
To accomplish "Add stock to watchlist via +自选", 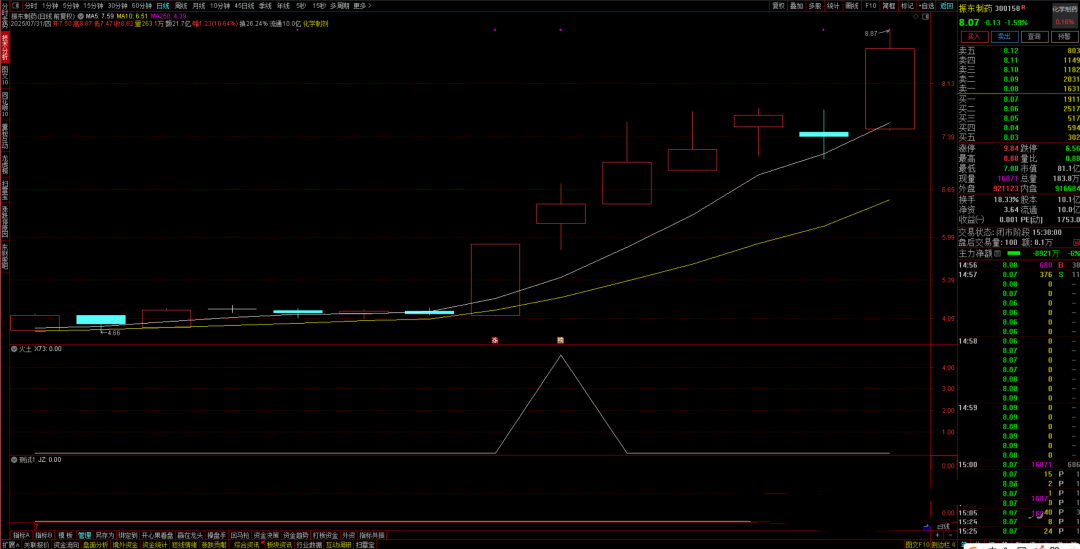I will [927, 5].
